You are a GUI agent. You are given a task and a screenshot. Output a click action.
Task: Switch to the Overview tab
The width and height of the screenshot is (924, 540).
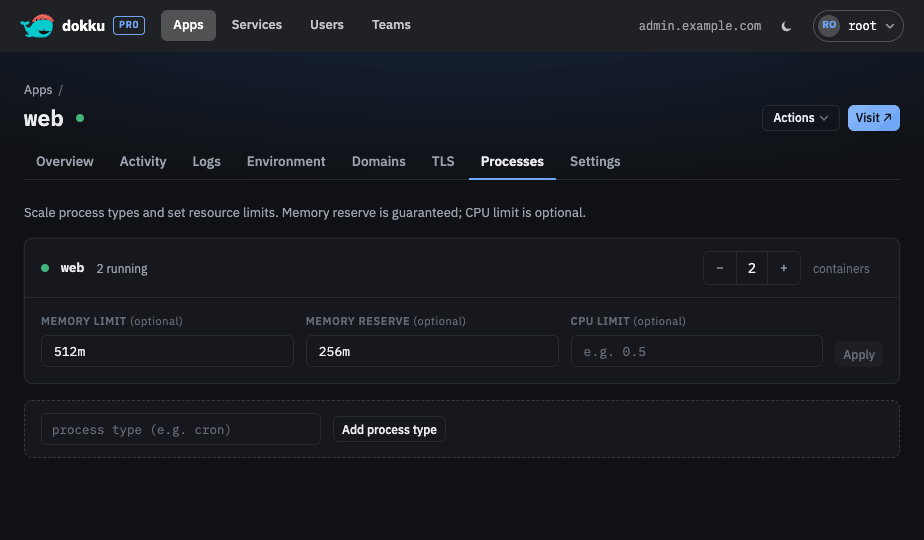[x=65, y=162]
